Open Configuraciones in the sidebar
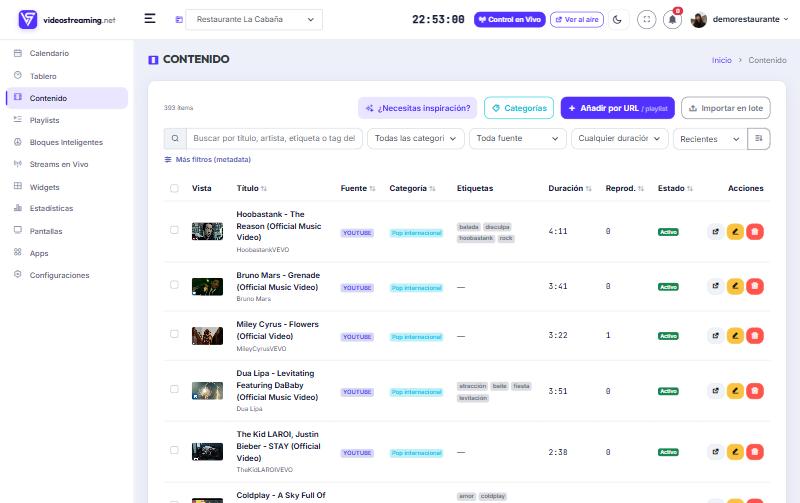This screenshot has height=503, width=800. 66,275
